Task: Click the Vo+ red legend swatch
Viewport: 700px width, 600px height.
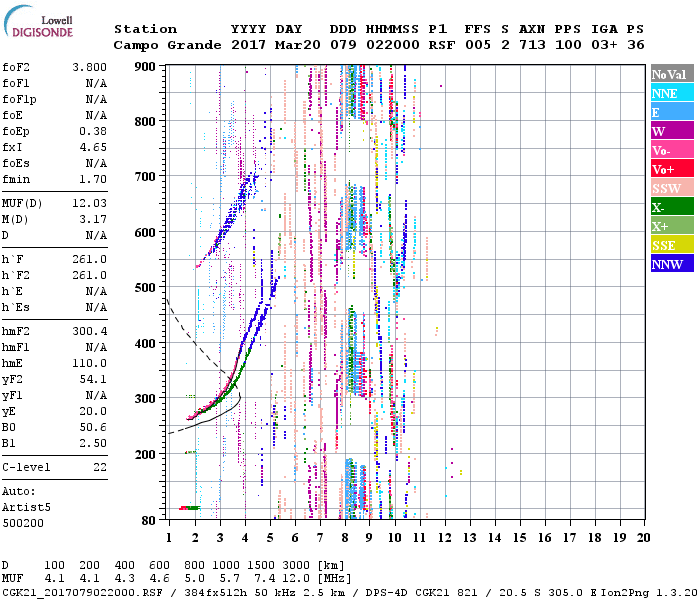Action: click(672, 169)
